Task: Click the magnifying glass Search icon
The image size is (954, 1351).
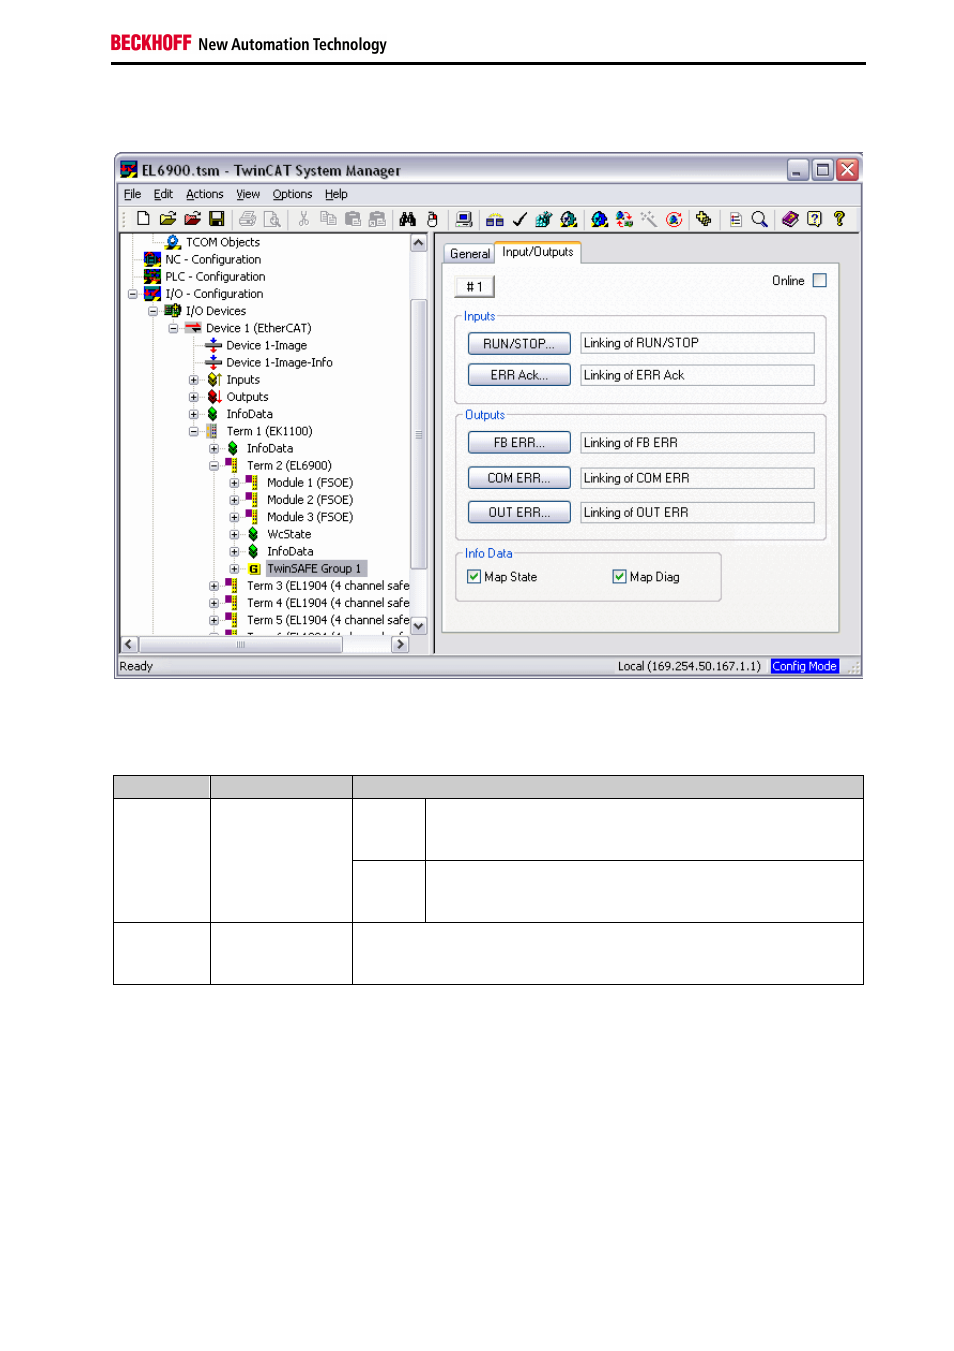Action: 760,219
